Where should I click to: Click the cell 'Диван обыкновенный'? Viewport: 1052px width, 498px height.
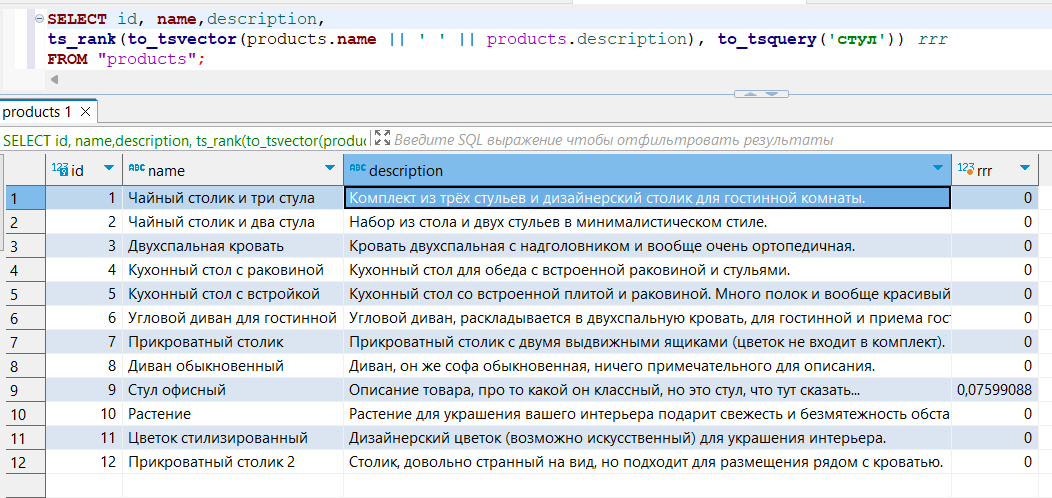pyautogui.click(x=233, y=366)
